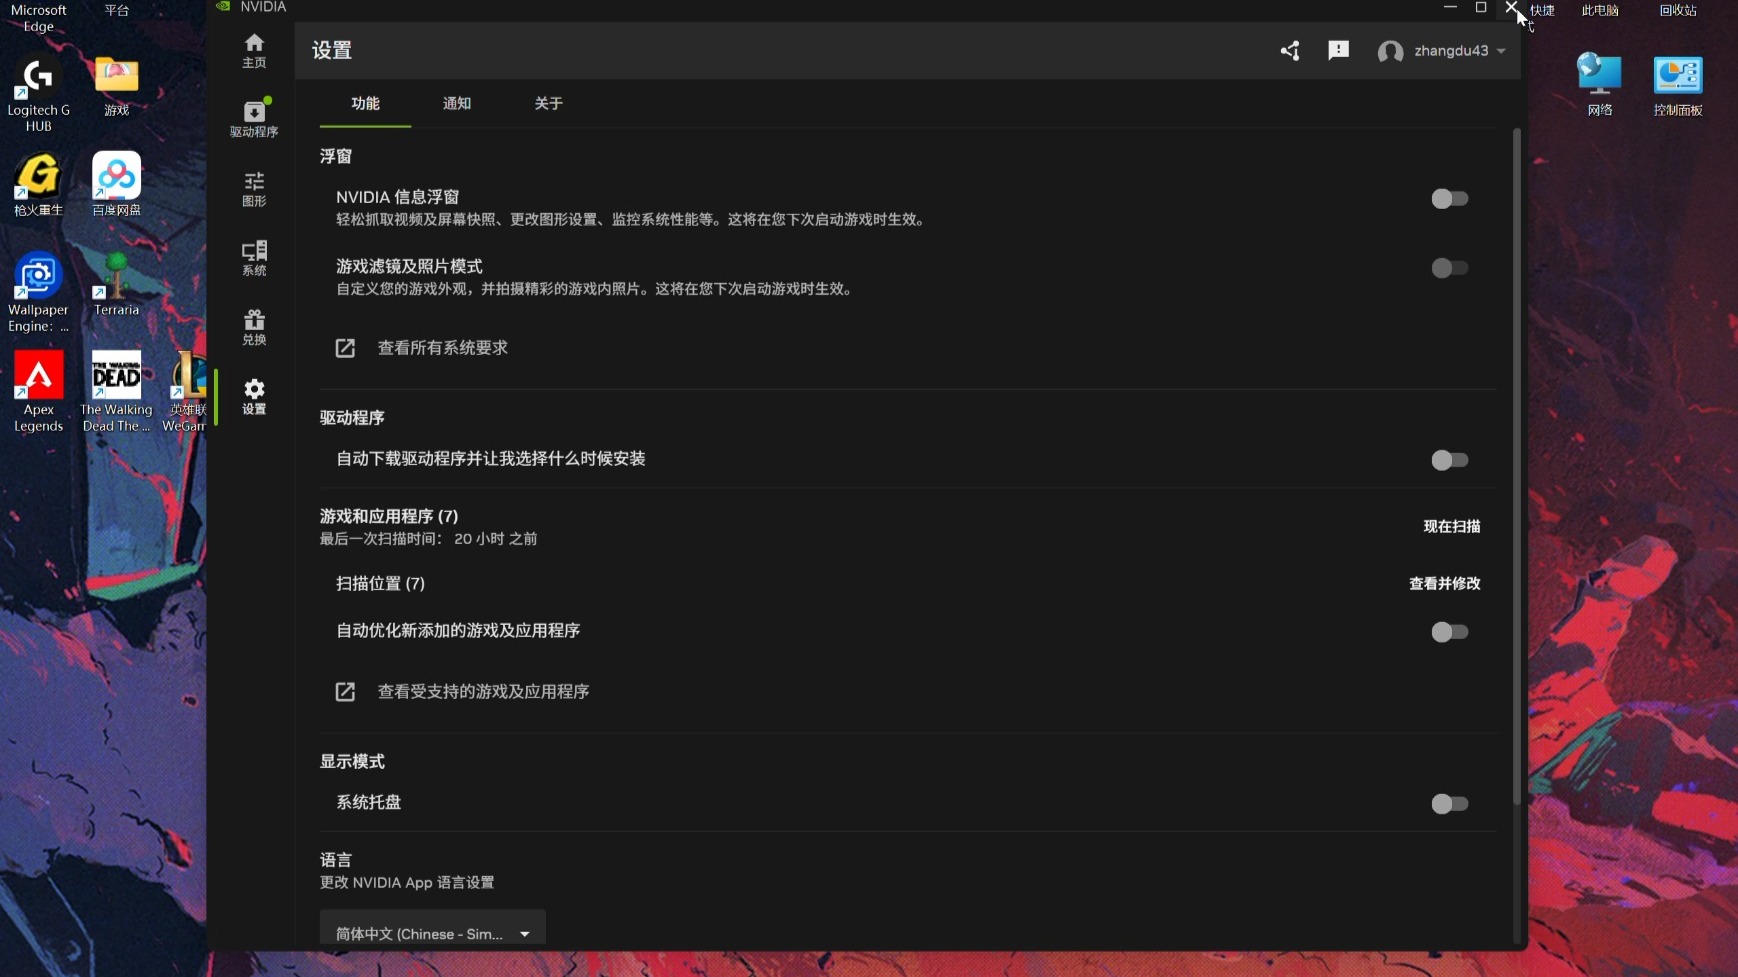Screen dimensions: 1738x977
Task: Enable the NVIDIA 信息浮窗 toggle
Action: click(1449, 199)
